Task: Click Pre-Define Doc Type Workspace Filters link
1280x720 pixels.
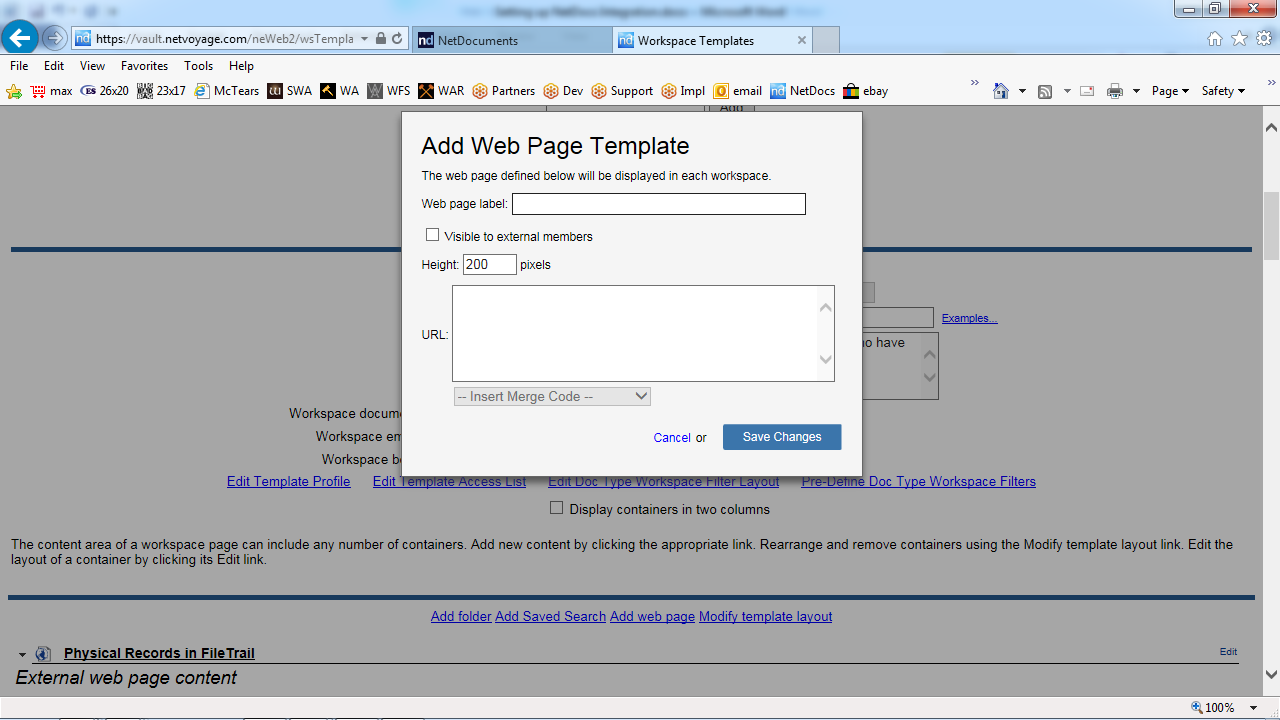Action: (x=919, y=481)
